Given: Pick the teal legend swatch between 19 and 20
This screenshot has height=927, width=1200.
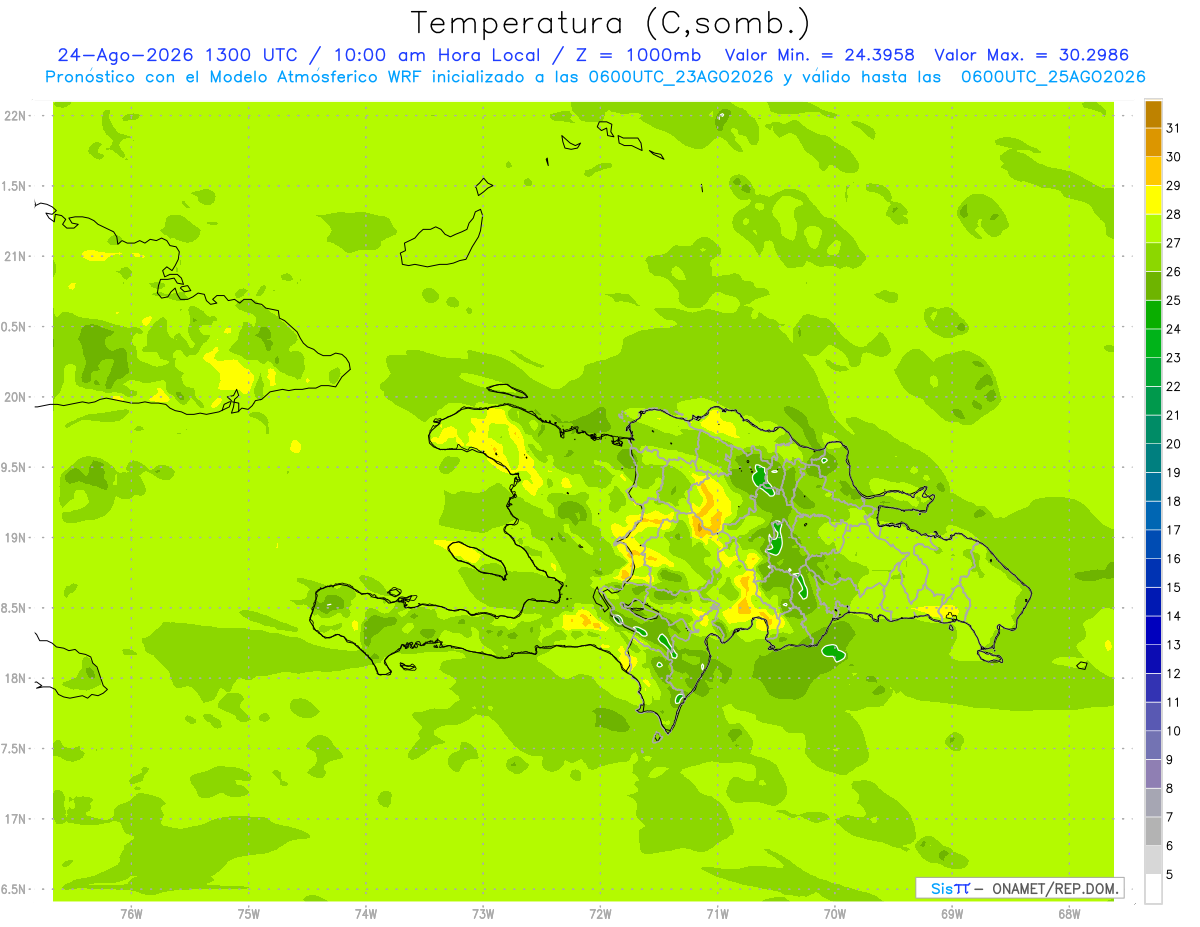Looking at the screenshot, I should coord(1153,459).
